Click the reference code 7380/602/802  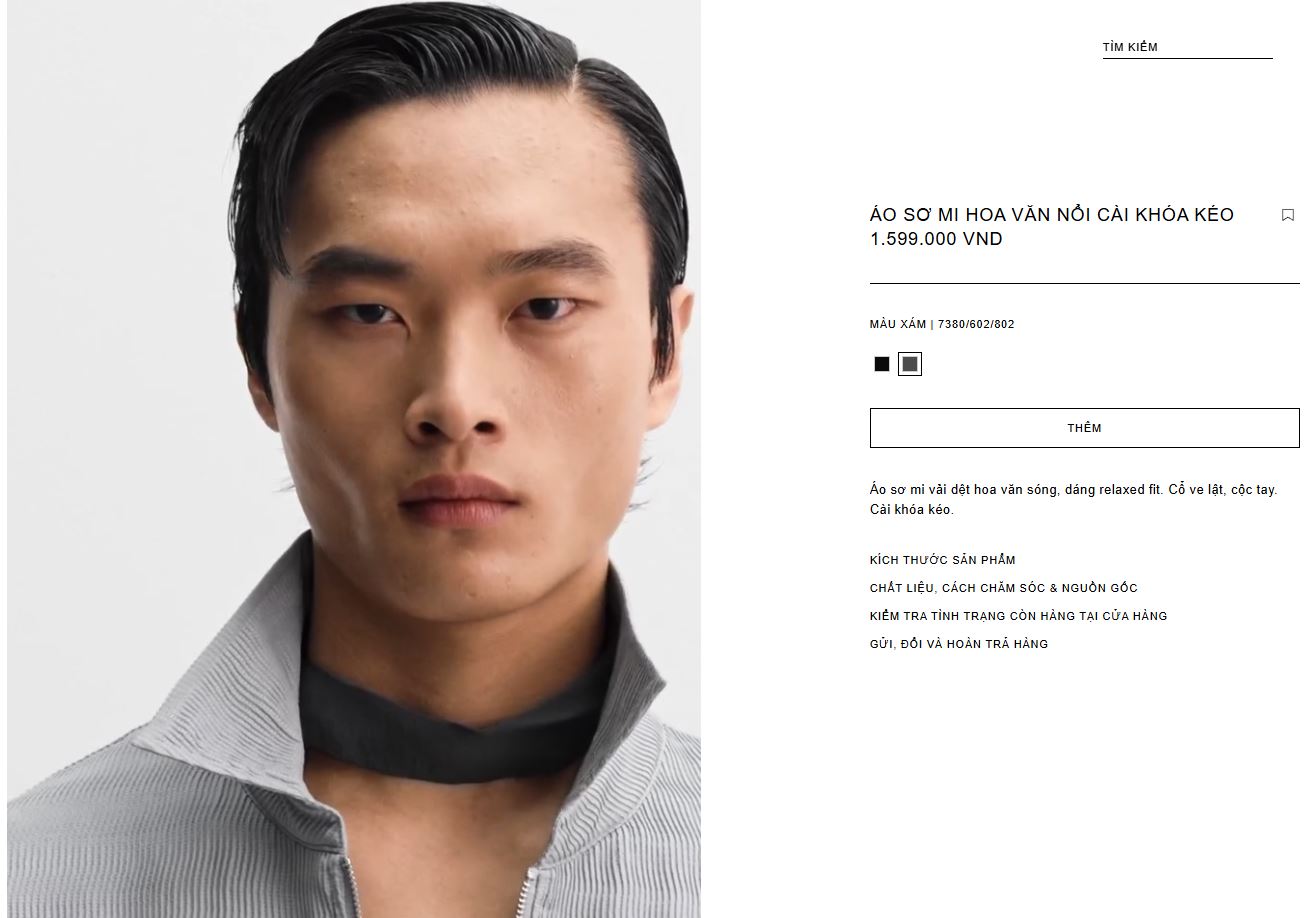[976, 324]
